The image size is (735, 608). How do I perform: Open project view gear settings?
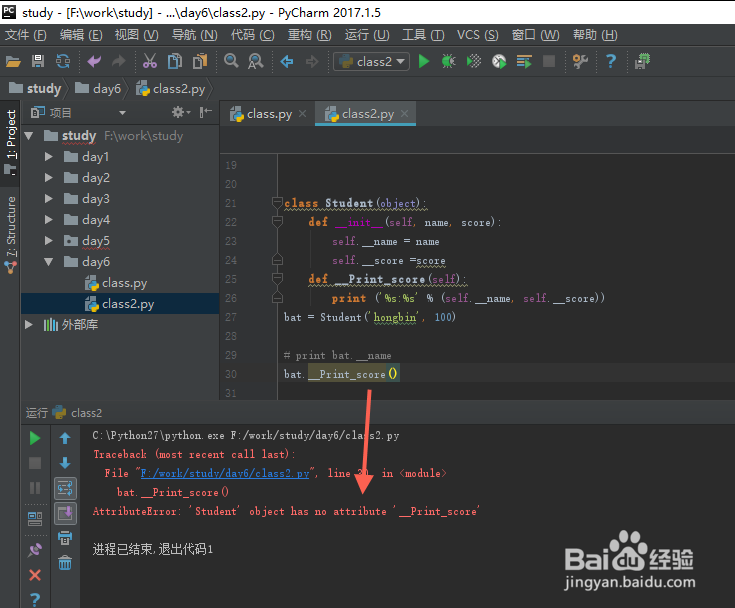coord(178,113)
